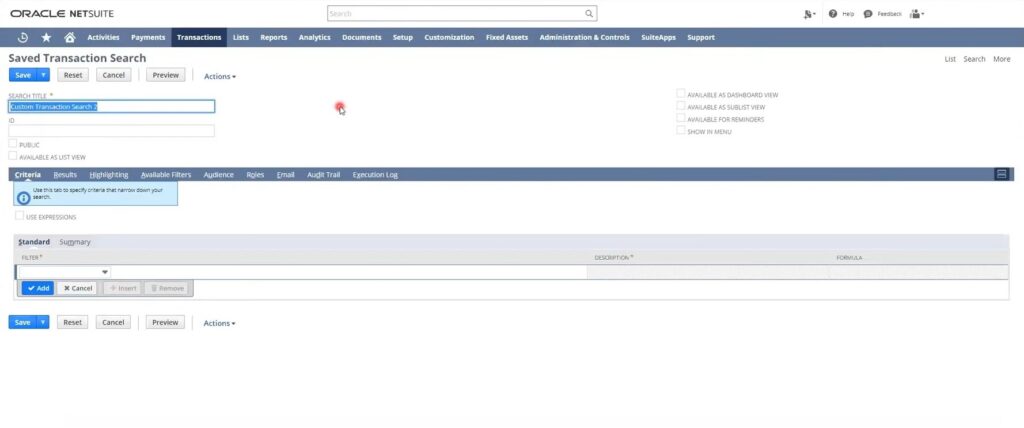
Task: Expand the bottom Actions menu
Action: coord(219,323)
